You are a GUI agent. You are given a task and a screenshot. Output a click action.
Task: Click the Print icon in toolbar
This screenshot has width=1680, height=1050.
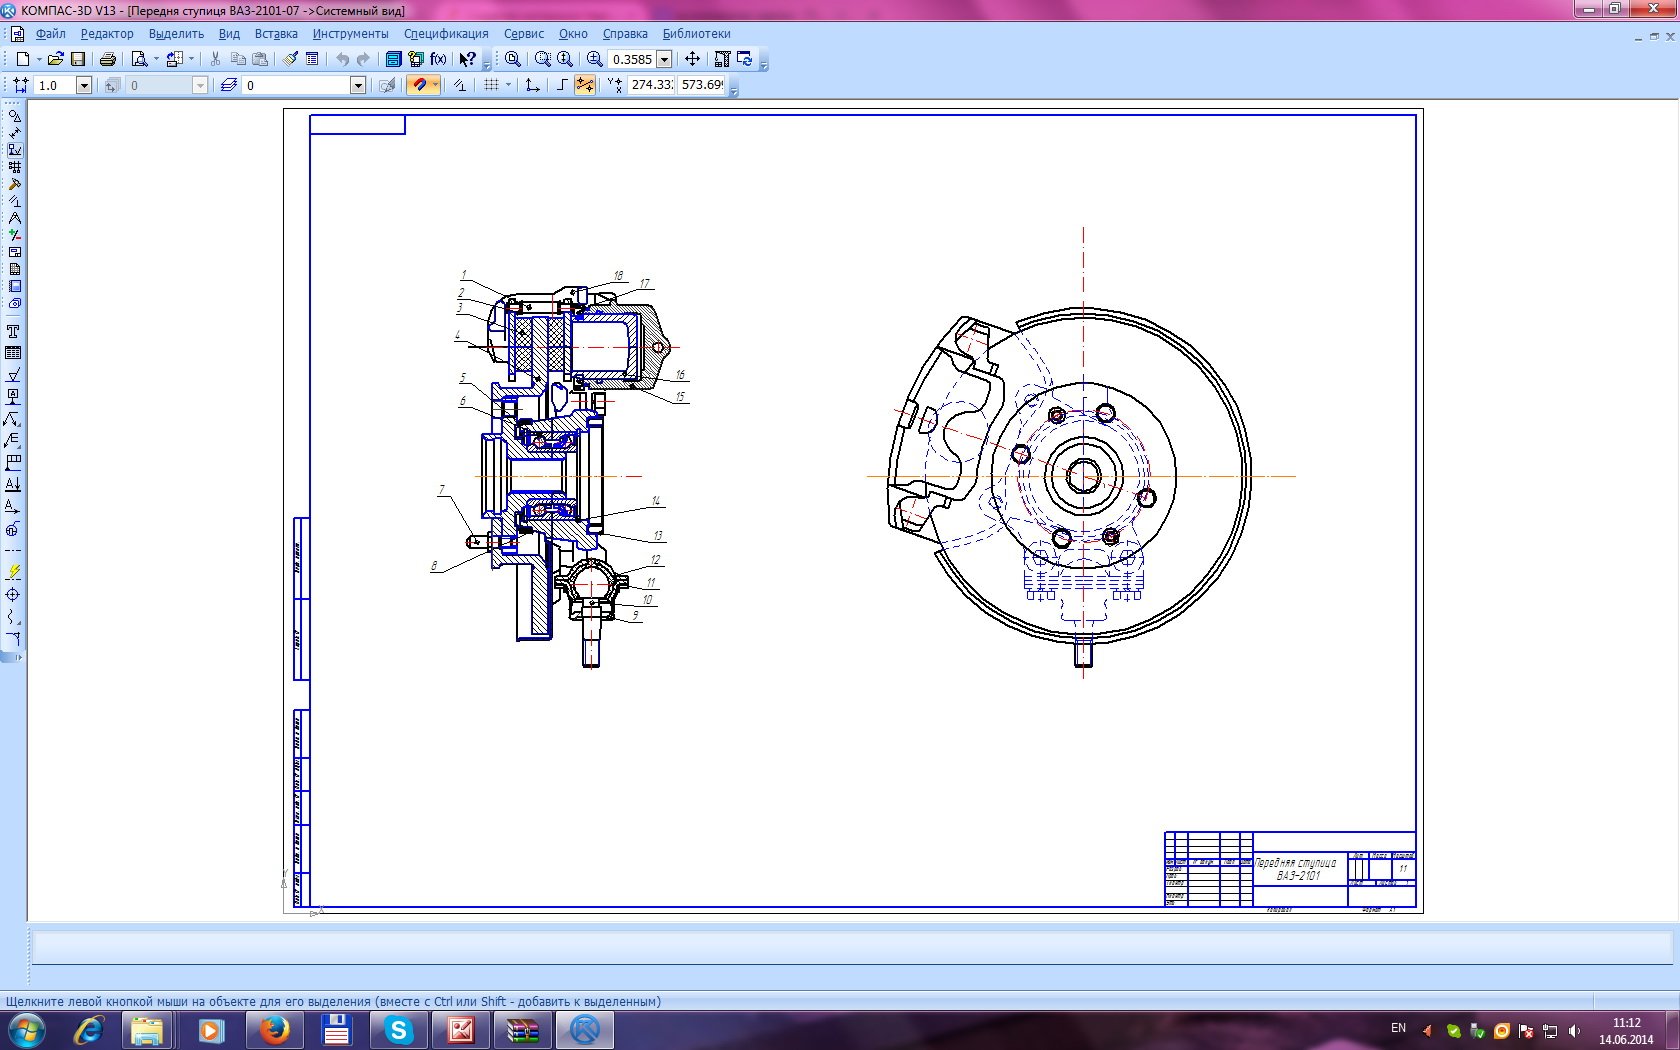108,59
